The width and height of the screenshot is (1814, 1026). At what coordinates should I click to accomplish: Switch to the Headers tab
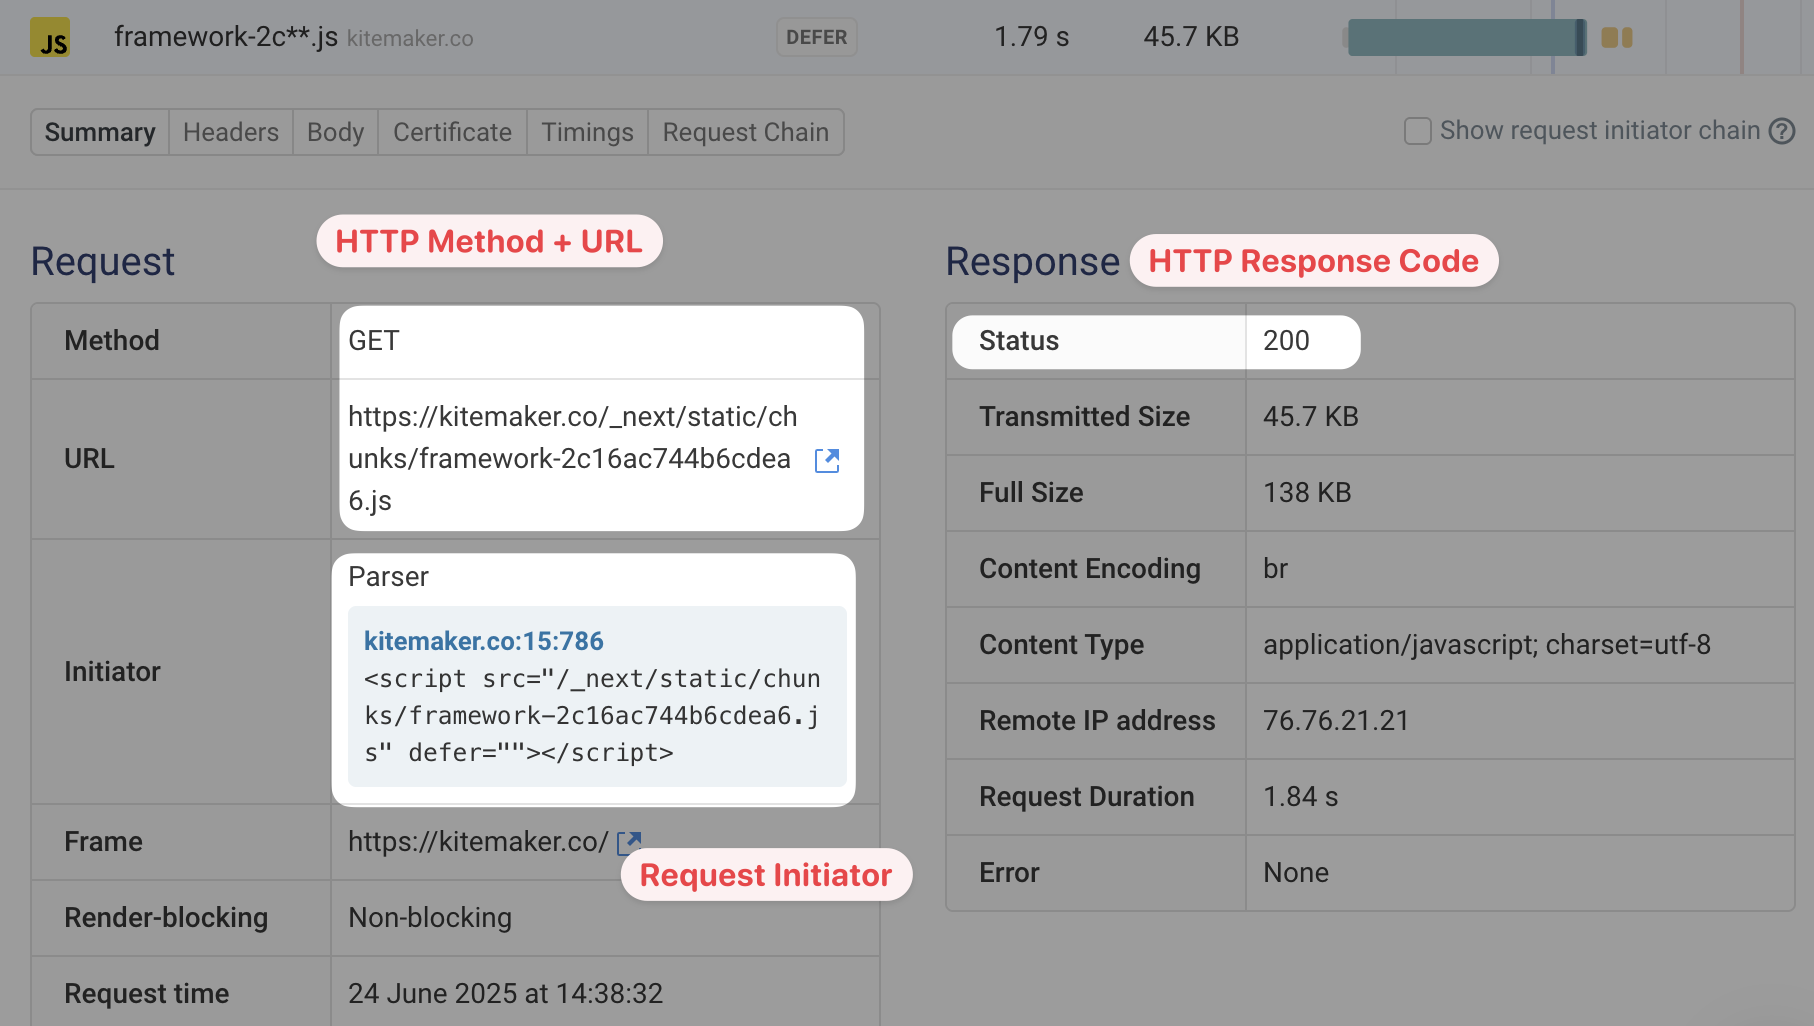click(x=231, y=132)
